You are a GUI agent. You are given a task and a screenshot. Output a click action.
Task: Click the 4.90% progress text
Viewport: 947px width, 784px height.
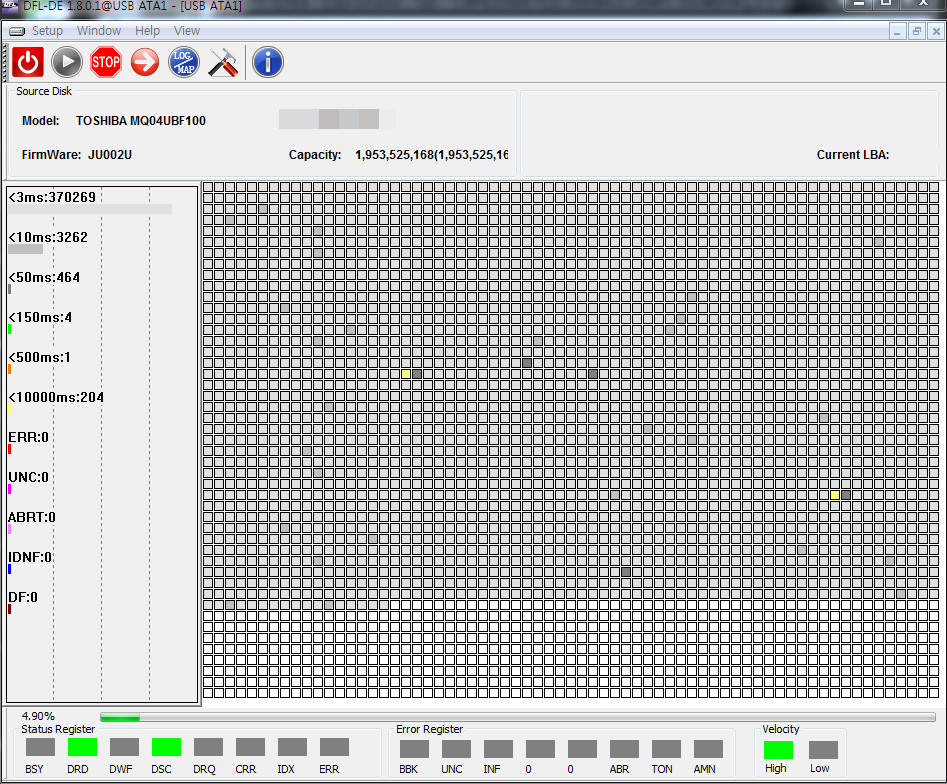point(38,716)
